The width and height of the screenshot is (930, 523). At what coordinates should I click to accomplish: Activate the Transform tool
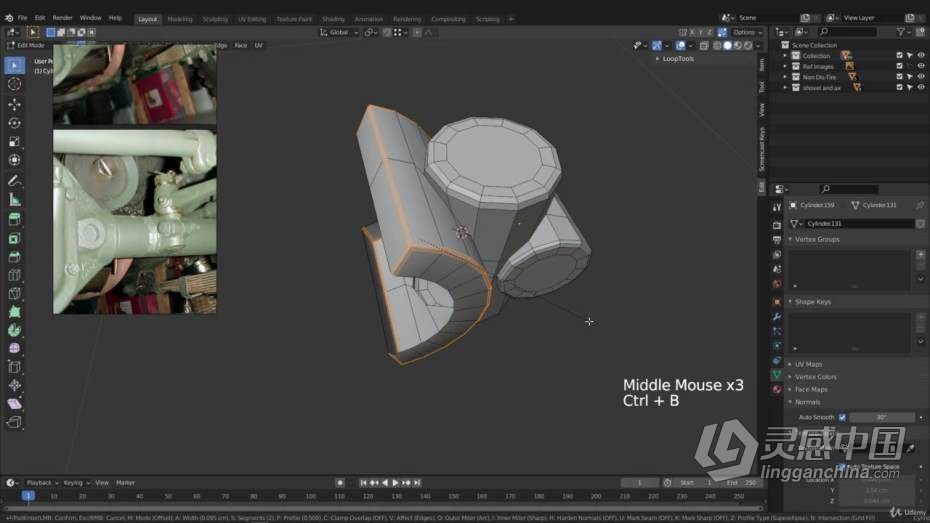(x=14, y=160)
